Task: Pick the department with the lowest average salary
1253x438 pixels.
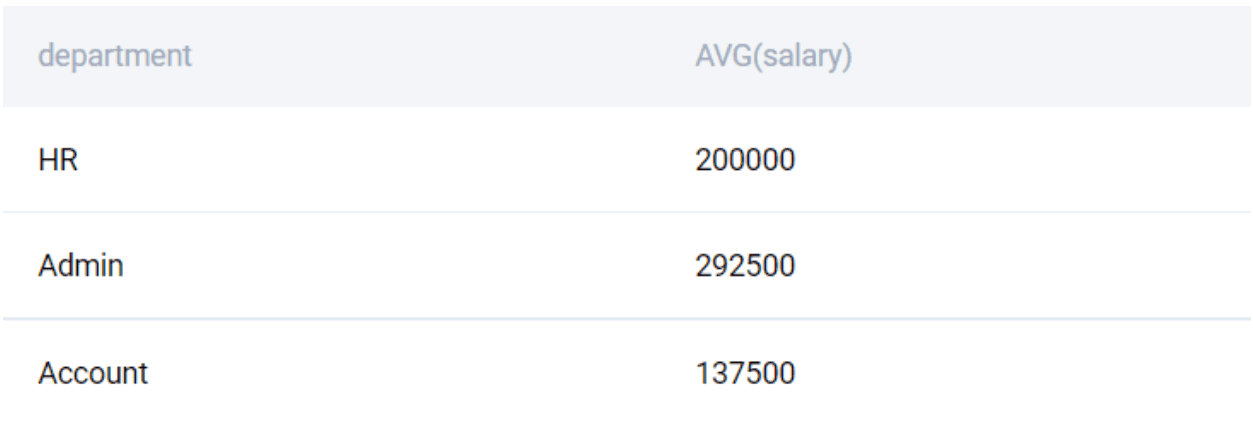Action: coord(93,375)
